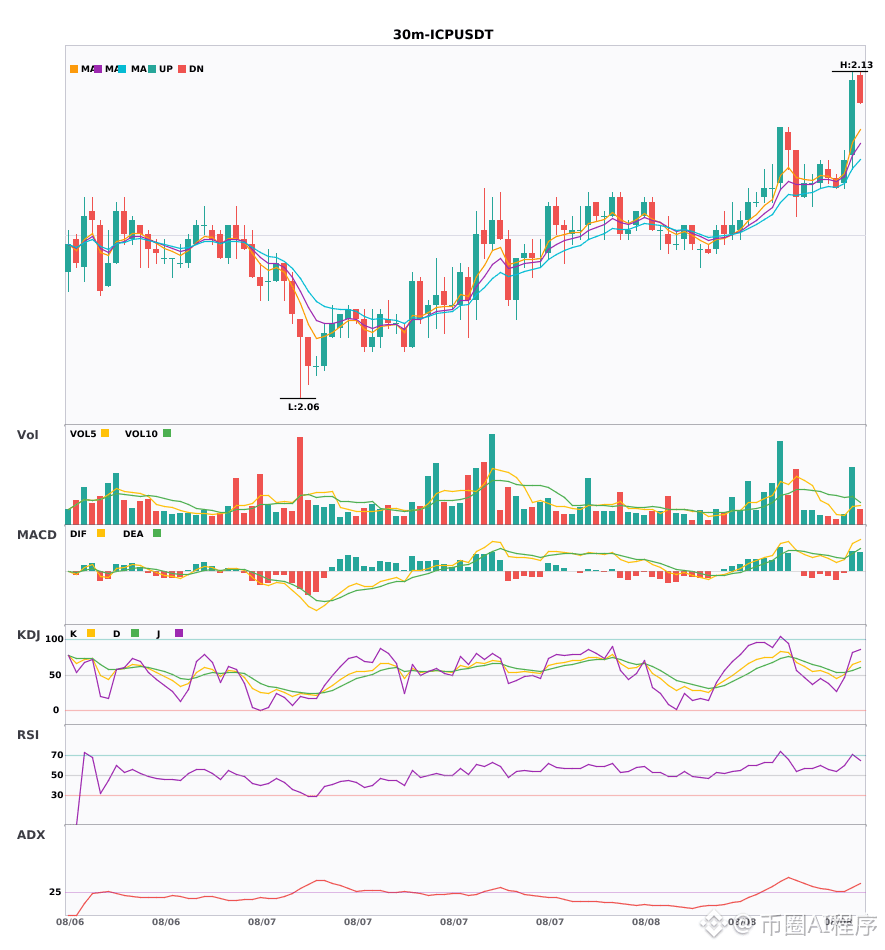
Task: Click the RSI panel label
Action: (28, 735)
